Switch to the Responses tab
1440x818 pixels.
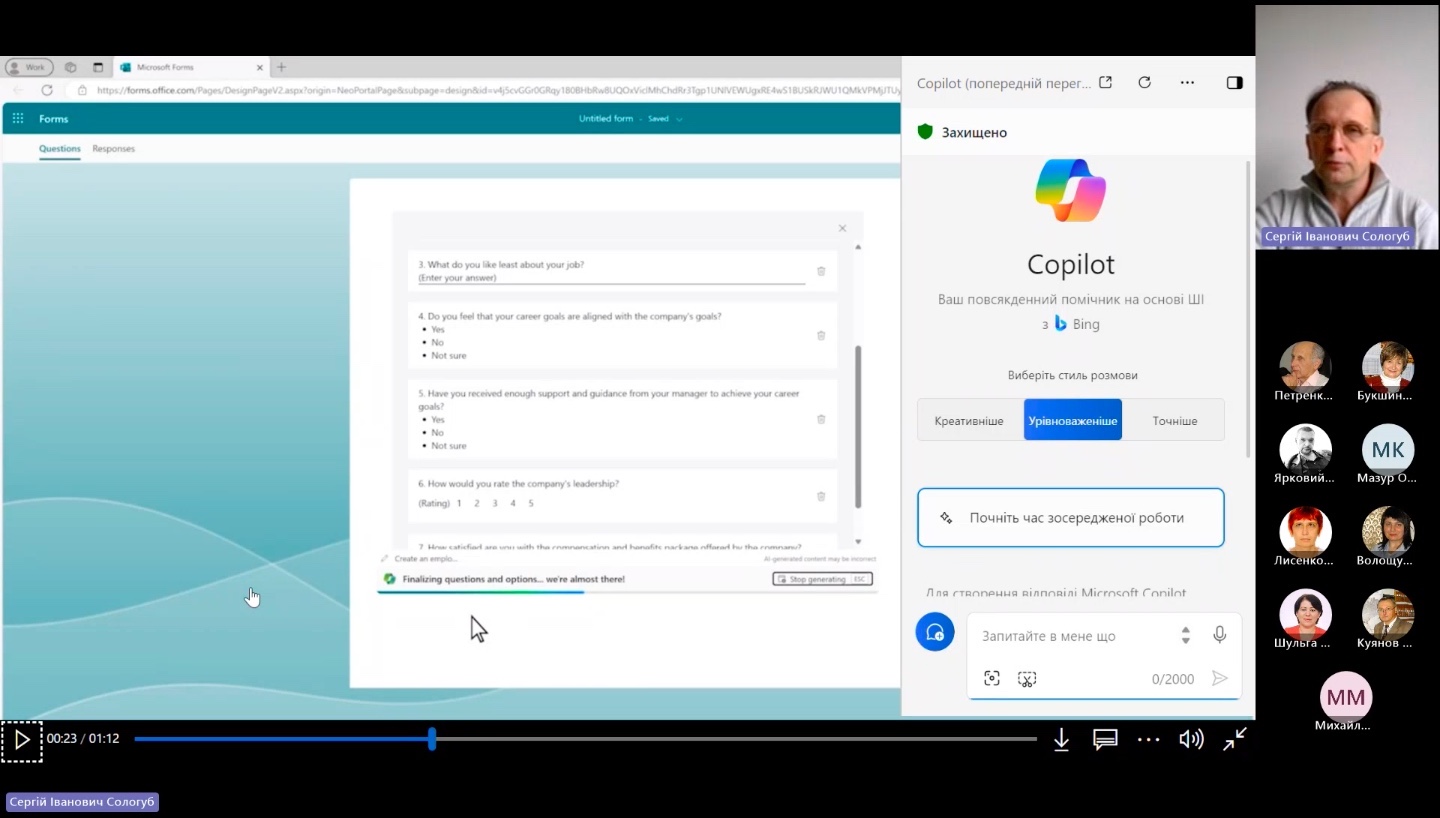113,149
